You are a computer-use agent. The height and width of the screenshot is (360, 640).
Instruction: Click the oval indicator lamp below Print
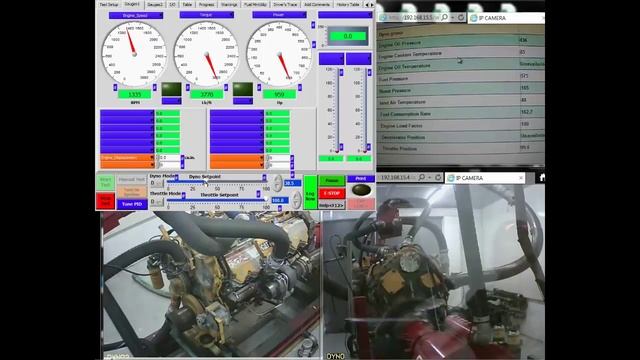click(361, 190)
